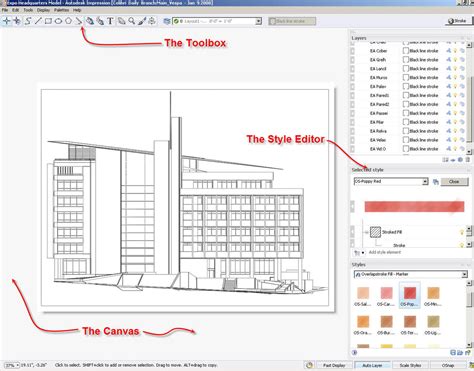Screen dimensions: 474x371
Task: Click the layers icon beside layer dropdown
Action: tap(167, 21)
